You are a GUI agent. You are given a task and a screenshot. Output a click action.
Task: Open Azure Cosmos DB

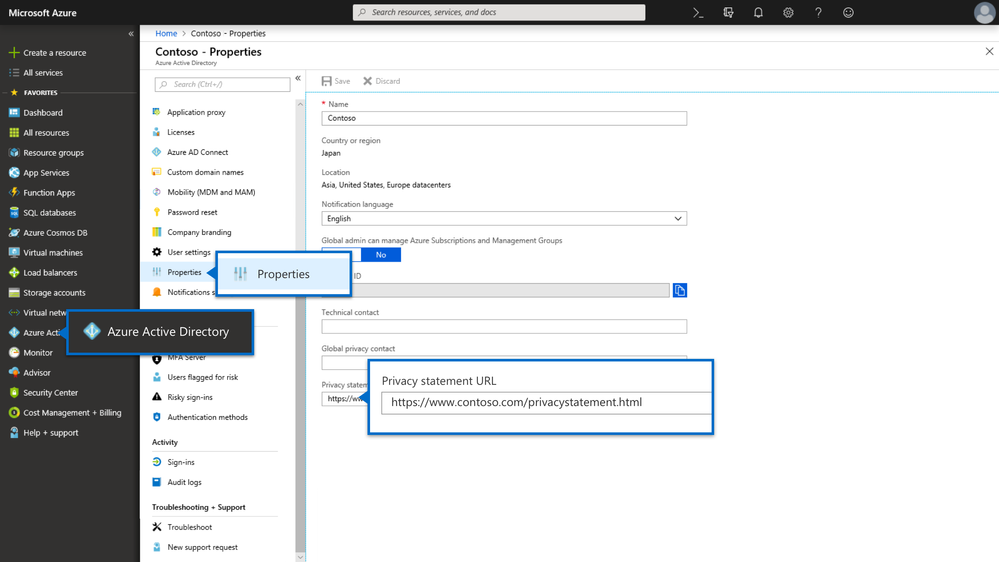coord(48,233)
